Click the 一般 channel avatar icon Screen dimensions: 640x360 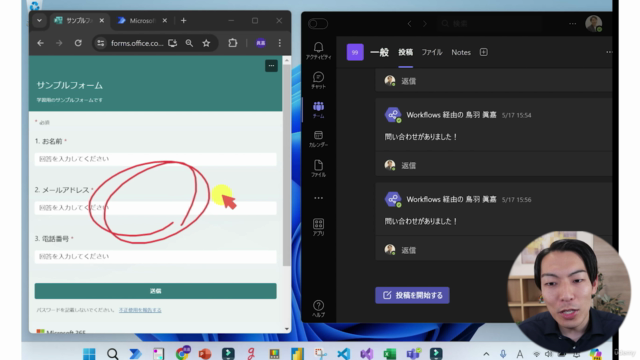pyautogui.click(x=355, y=52)
